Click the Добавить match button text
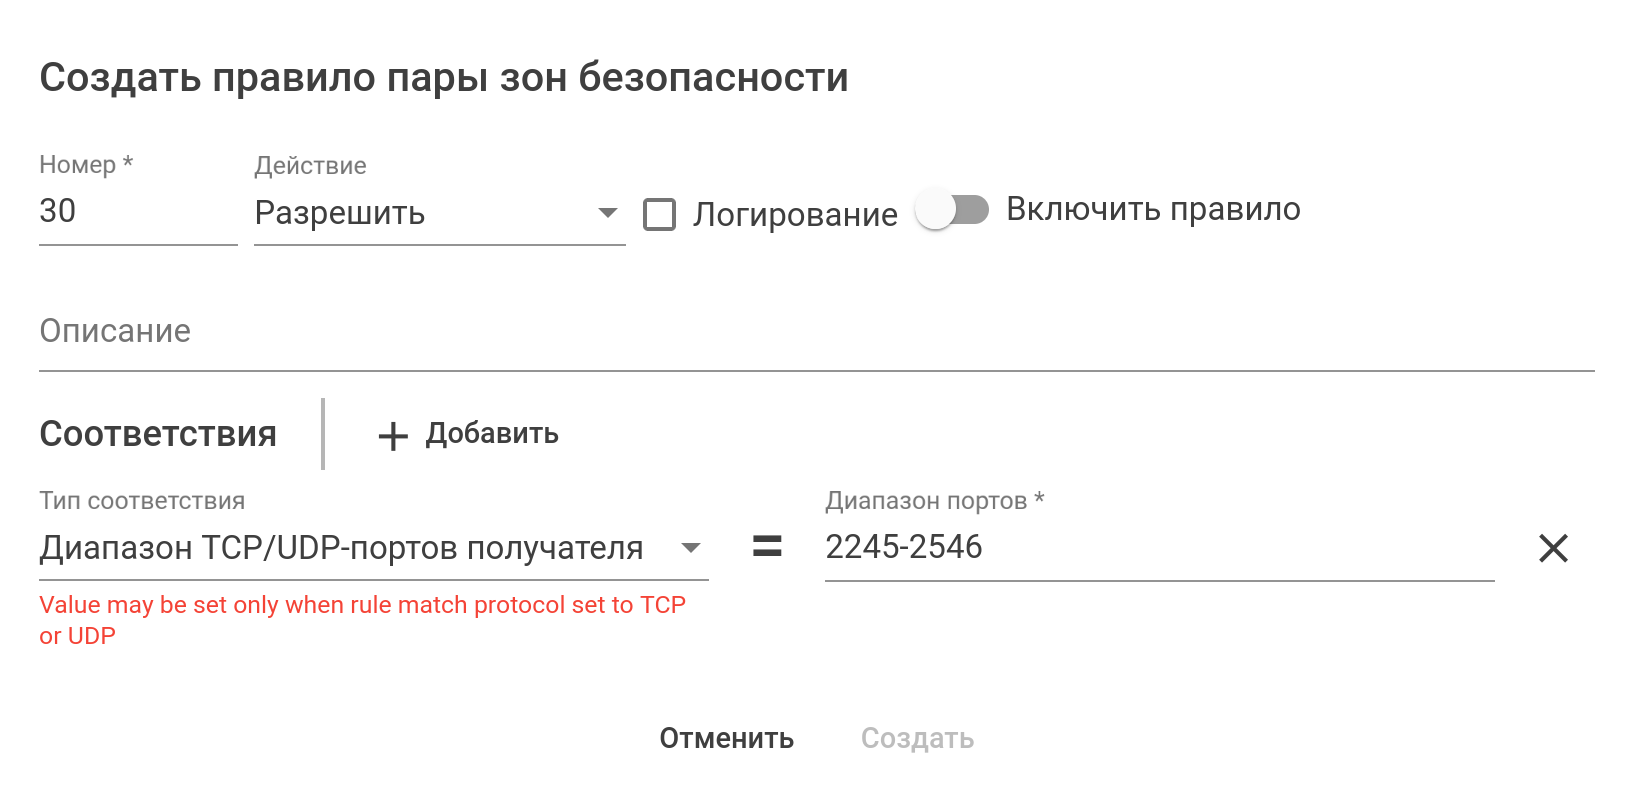Image resolution: width=1637 pixels, height=799 pixels. [492, 434]
